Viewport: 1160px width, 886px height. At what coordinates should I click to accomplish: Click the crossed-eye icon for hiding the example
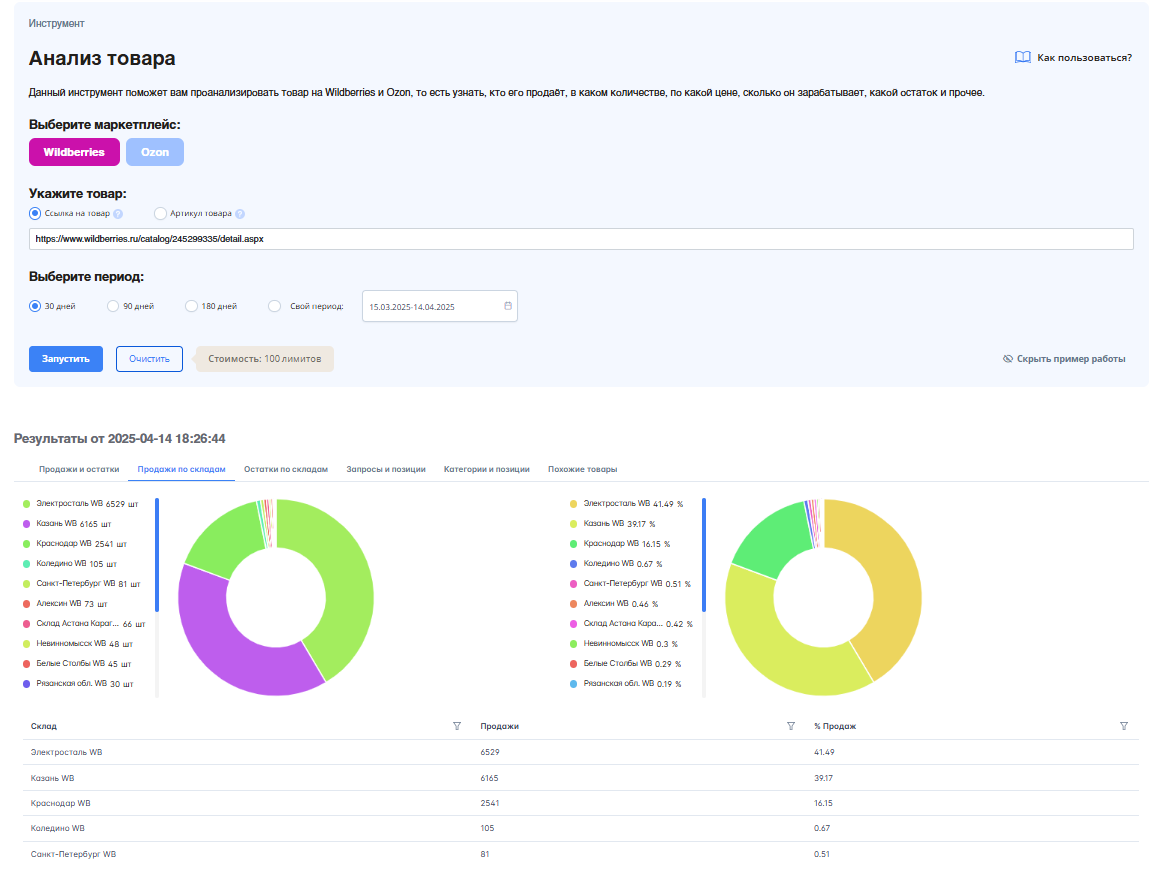(x=1007, y=359)
